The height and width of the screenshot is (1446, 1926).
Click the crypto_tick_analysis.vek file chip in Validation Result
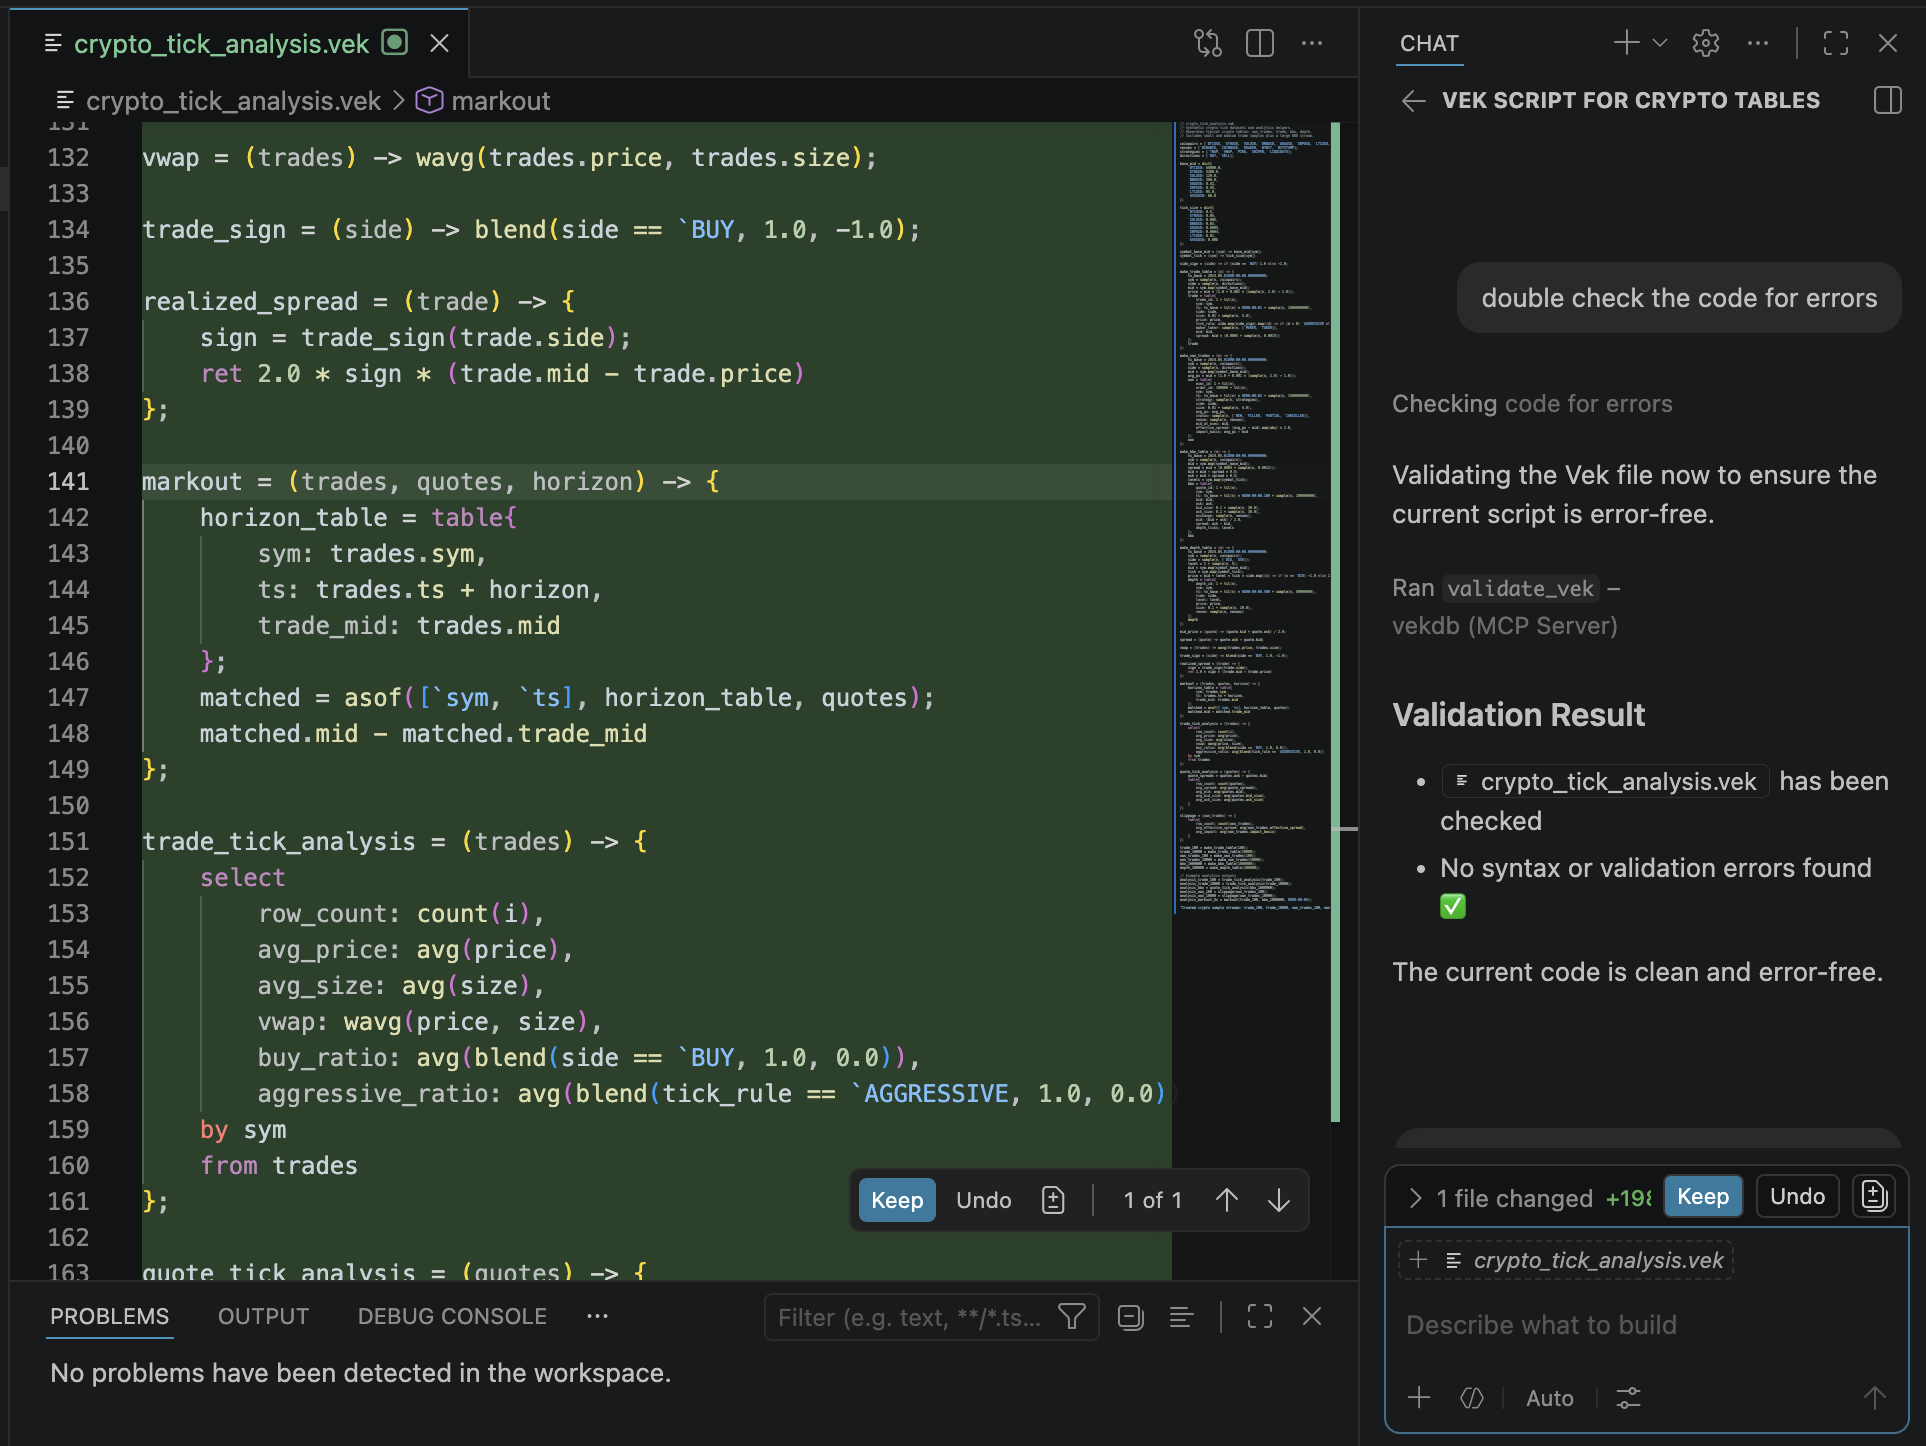pos(1606,781)
